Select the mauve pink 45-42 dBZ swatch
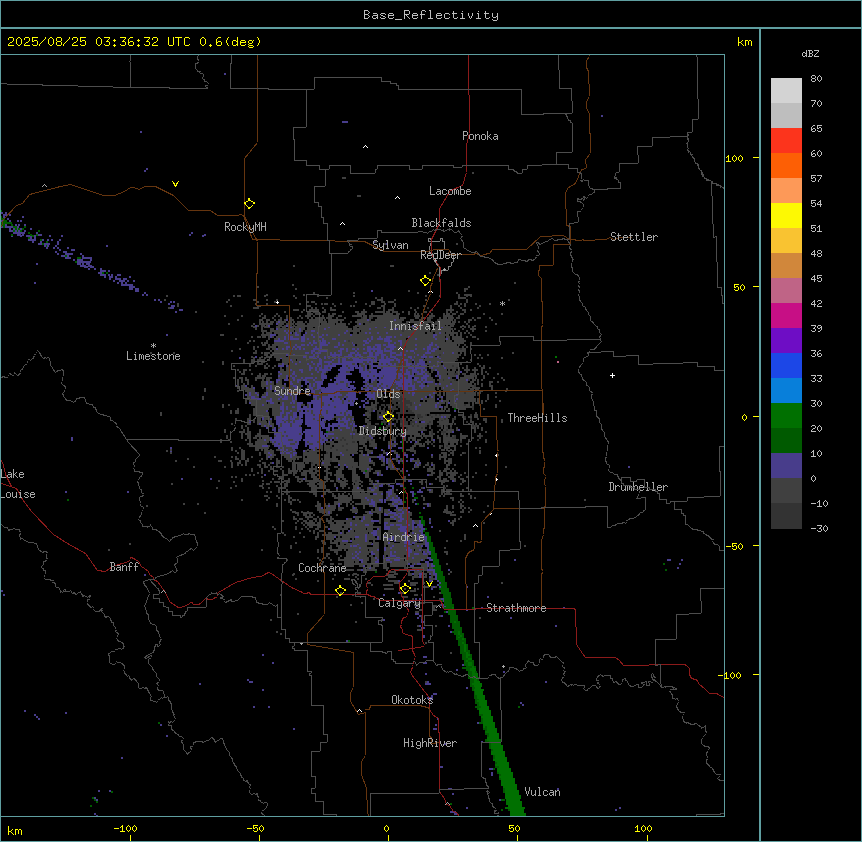 click(x=786, y=291)
